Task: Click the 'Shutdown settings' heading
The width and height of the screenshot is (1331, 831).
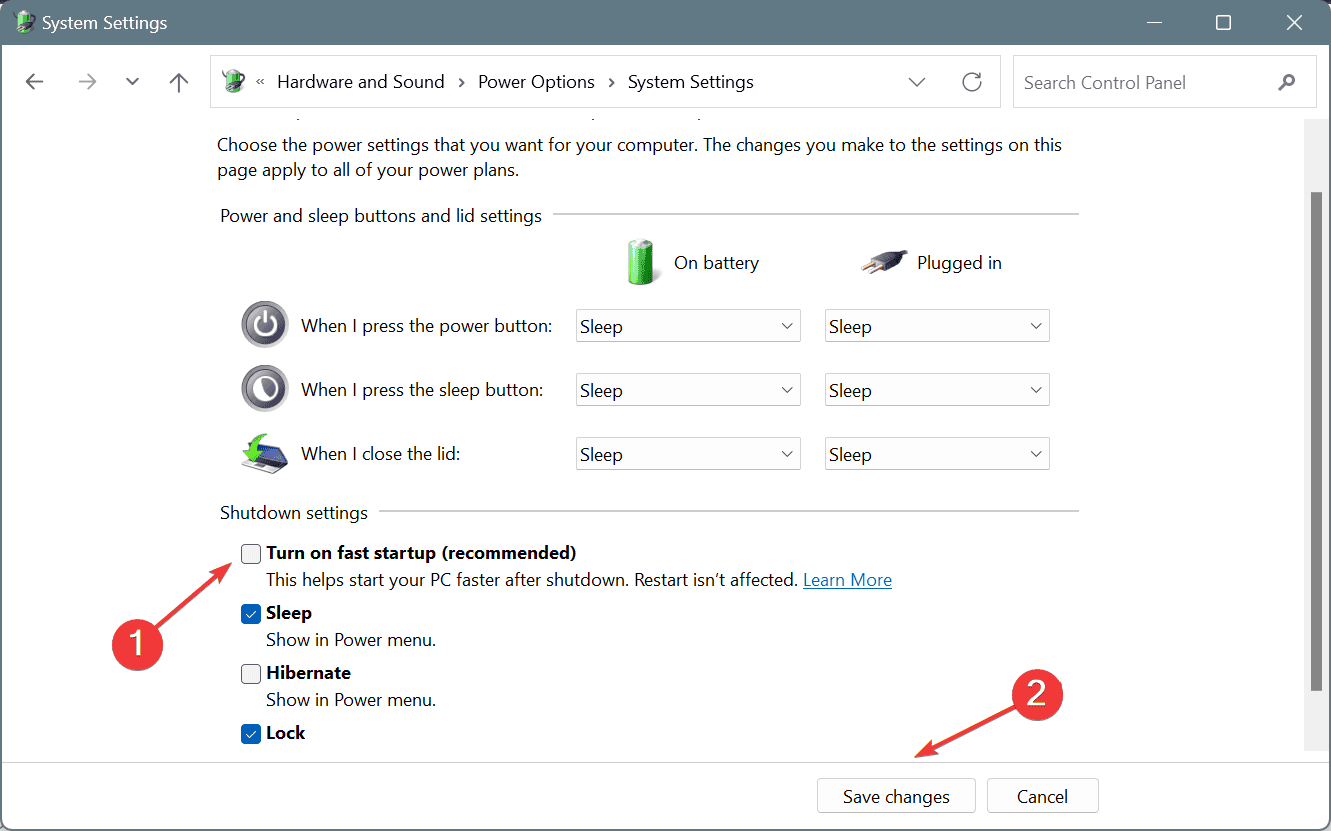Action: click(294, 513)
